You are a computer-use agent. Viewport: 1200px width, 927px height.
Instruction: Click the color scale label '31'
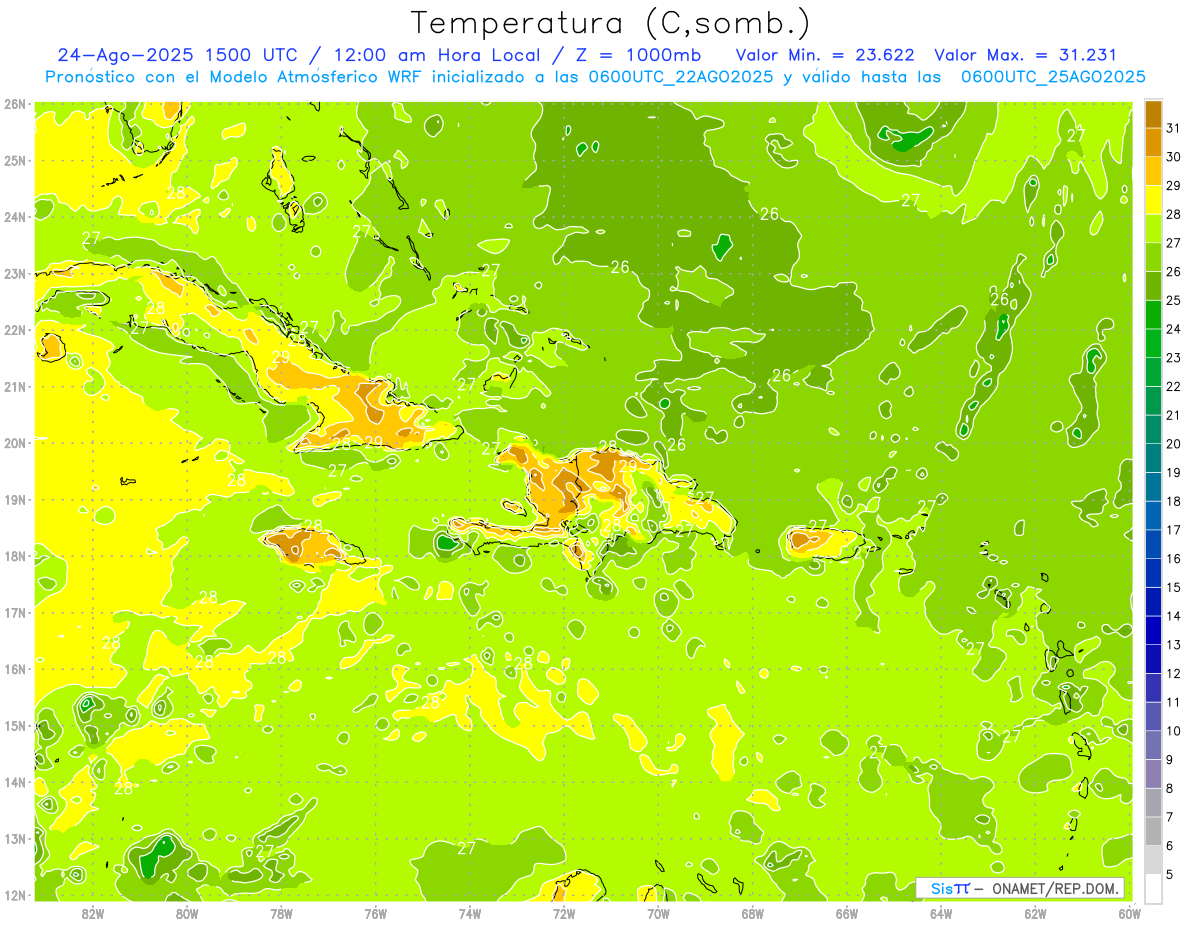tap(1173, 128)
